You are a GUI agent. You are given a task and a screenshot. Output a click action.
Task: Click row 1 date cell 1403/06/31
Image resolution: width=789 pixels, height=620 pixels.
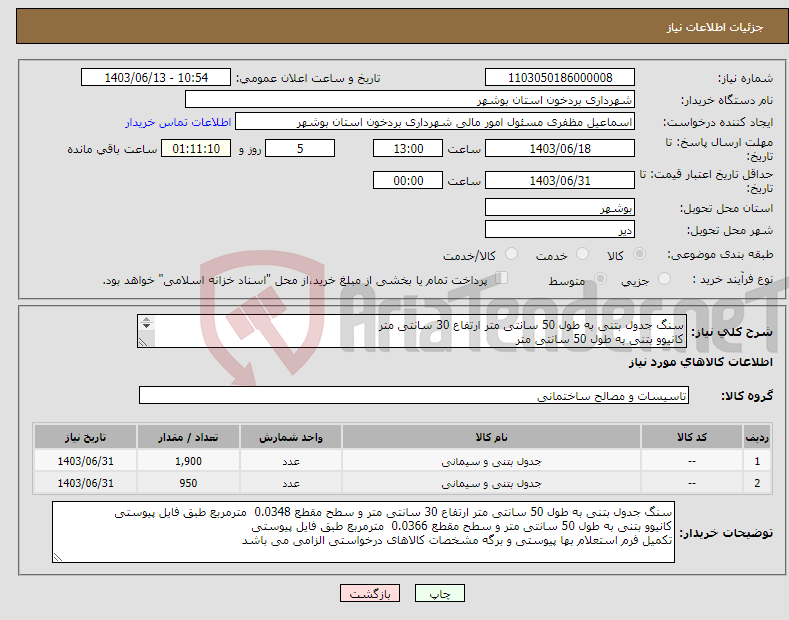click(85, 460)
